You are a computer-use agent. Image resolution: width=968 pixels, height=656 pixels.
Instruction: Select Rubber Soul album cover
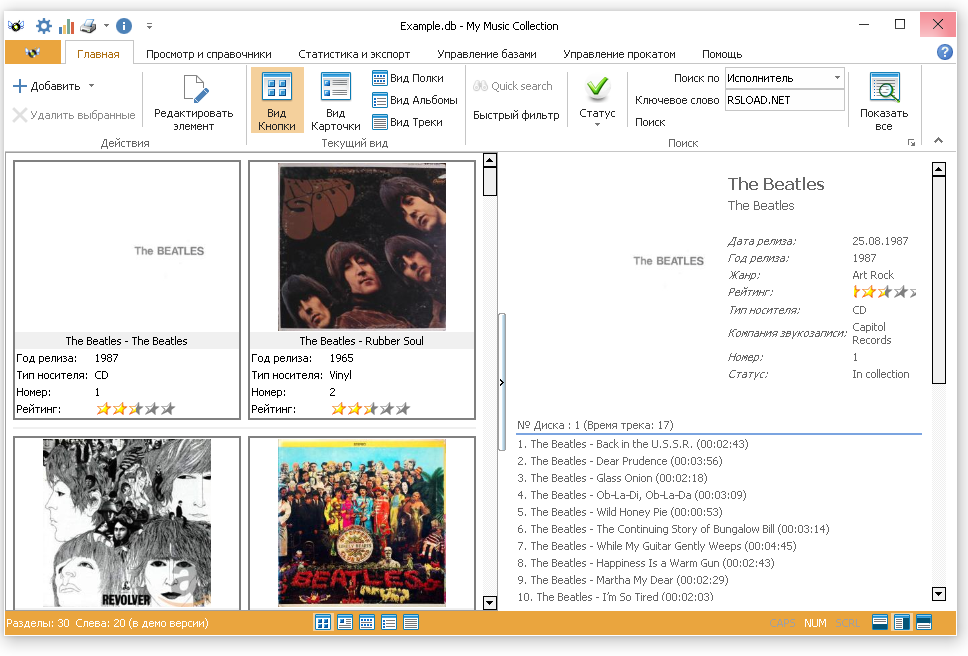(x=362, y=247)
